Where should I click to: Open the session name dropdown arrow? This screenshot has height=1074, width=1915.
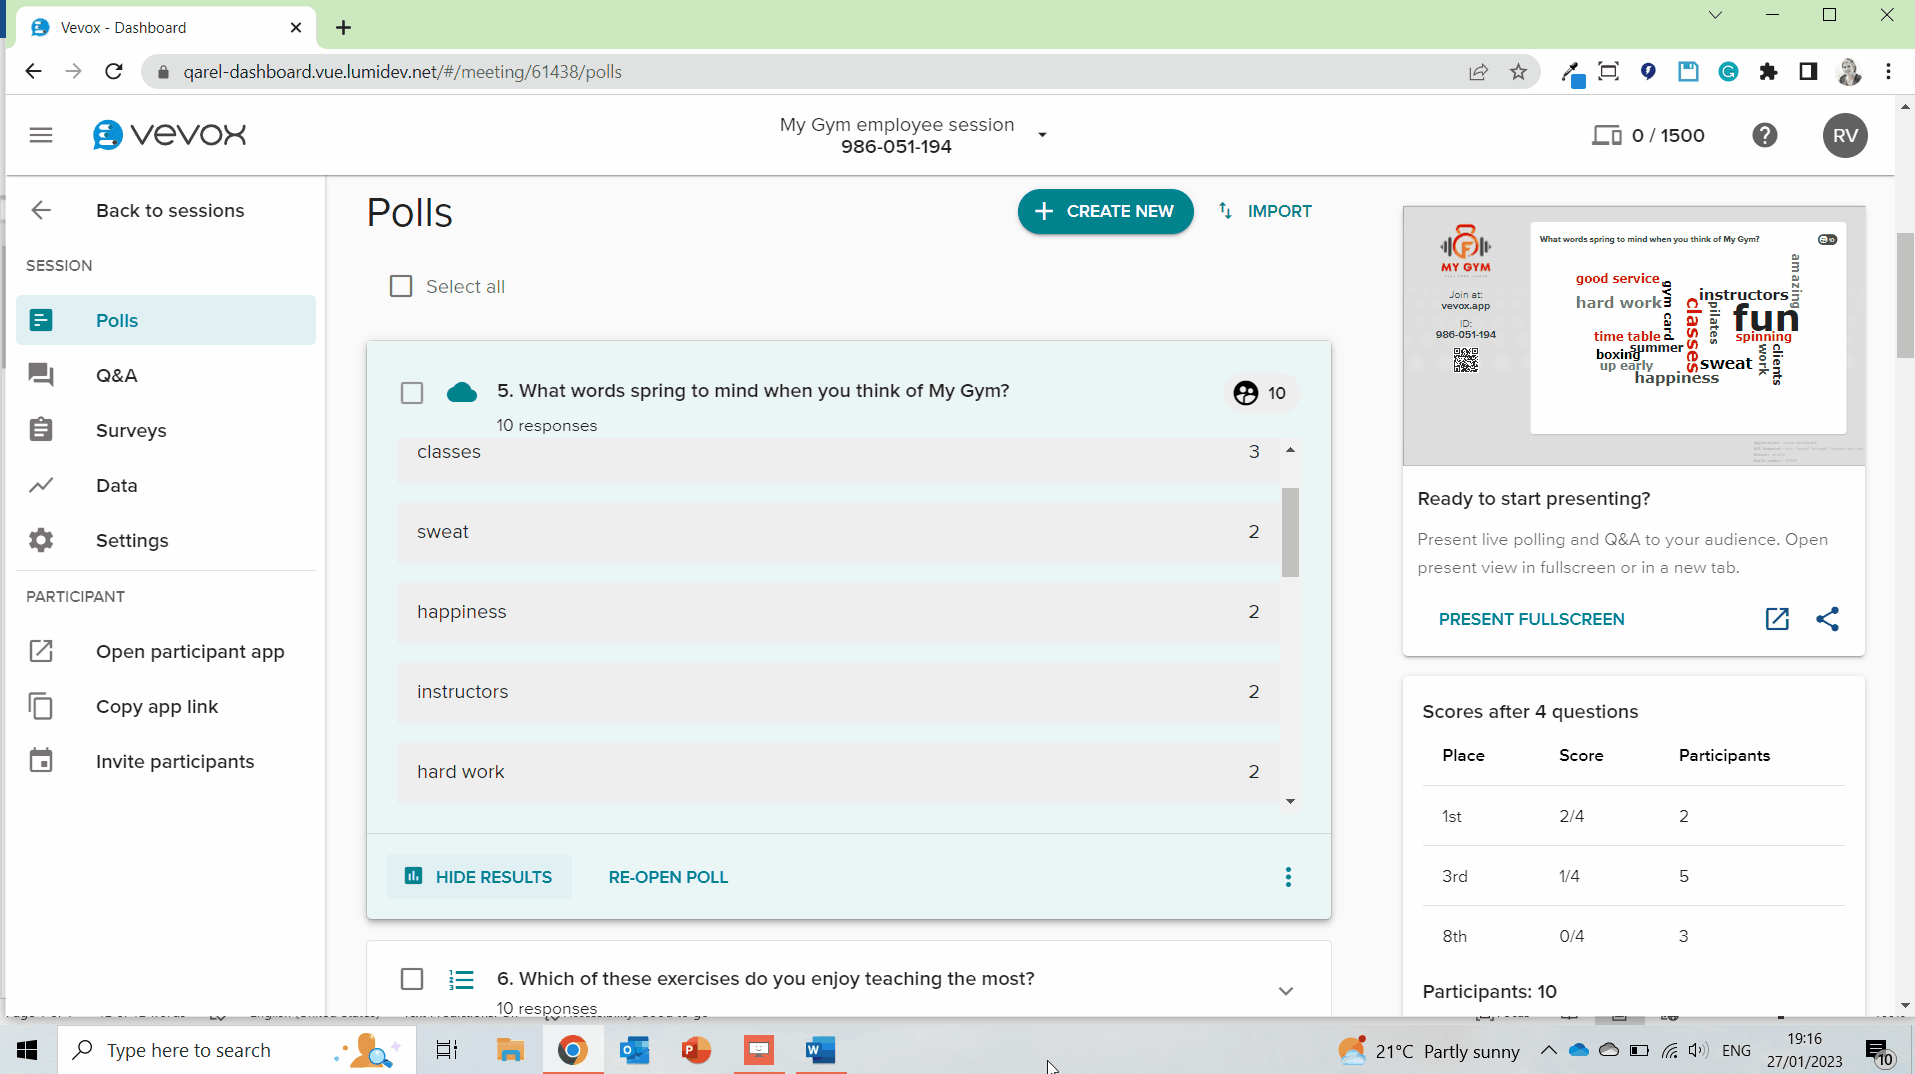coord(1043,134)
